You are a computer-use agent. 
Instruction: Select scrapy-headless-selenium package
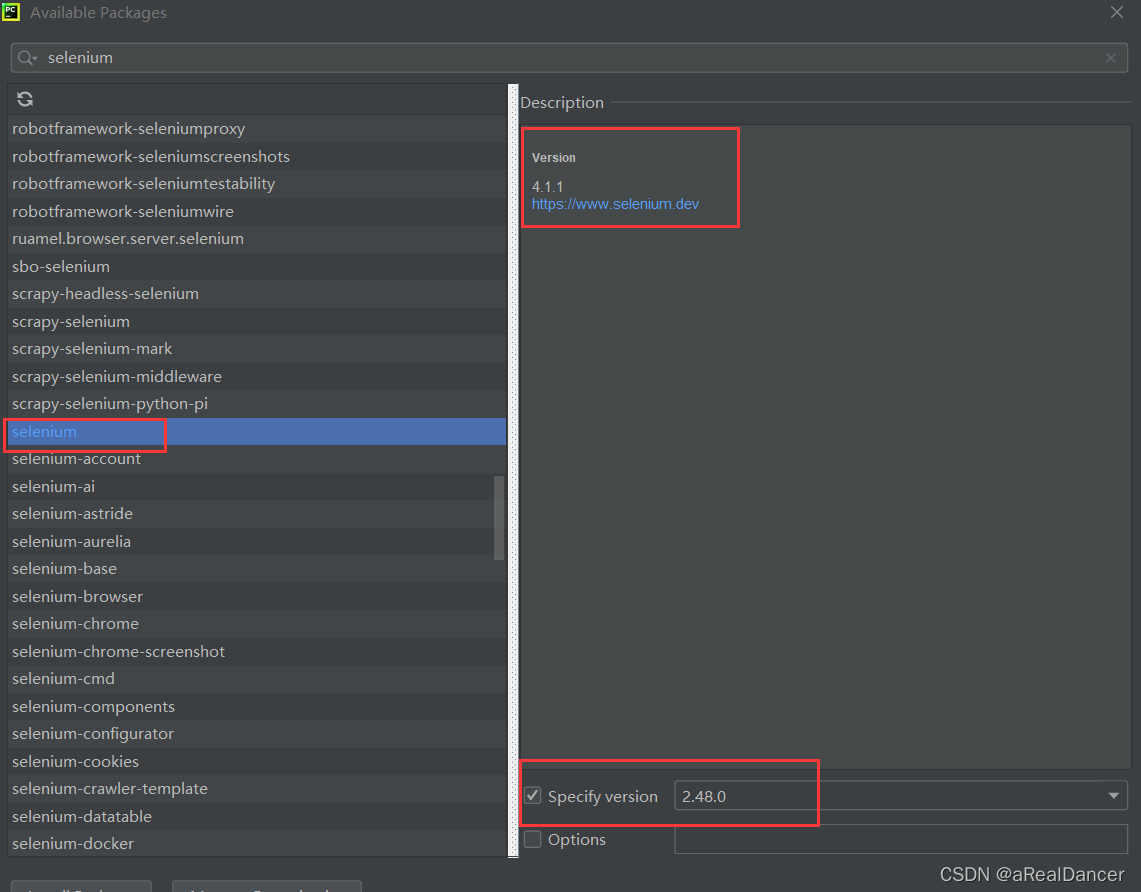(x=257, y=294)
